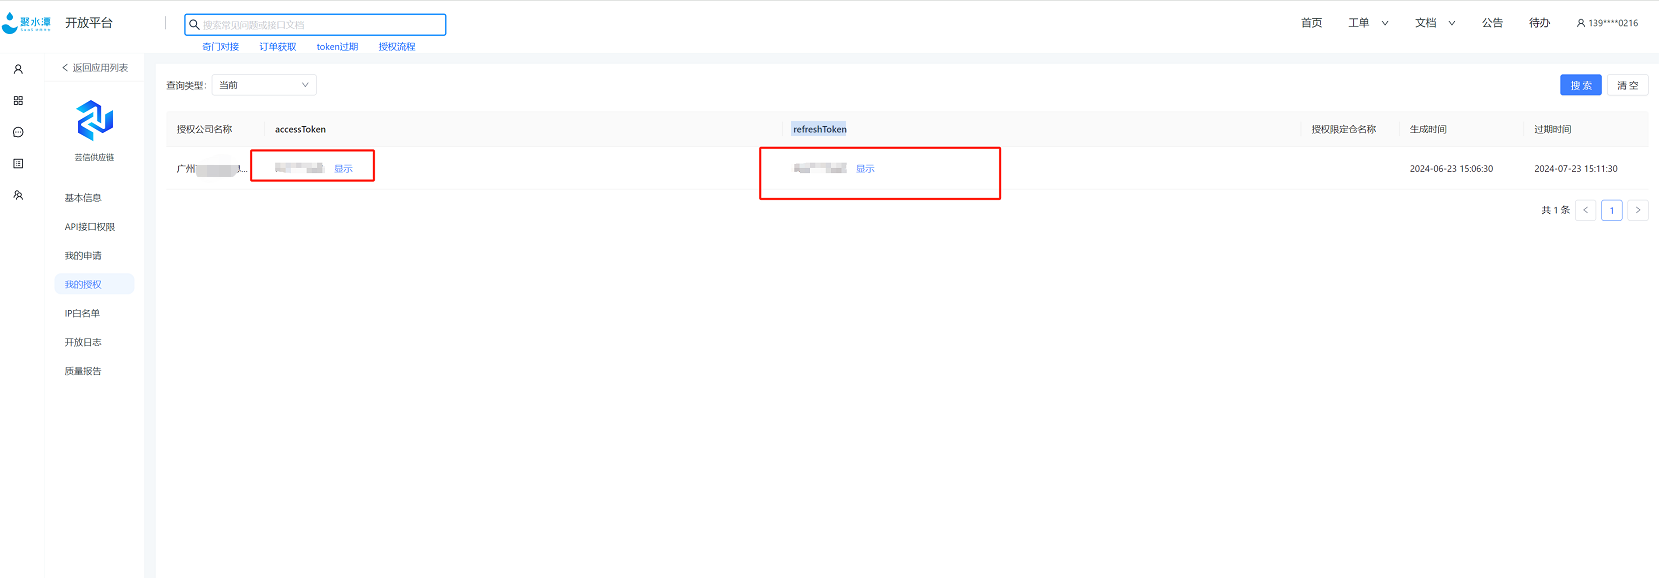Click generated time 2024-06-23 15:06:30
Image resolution: width=1659 pixels, height=578 pixels.
(x=1451, y=169)
